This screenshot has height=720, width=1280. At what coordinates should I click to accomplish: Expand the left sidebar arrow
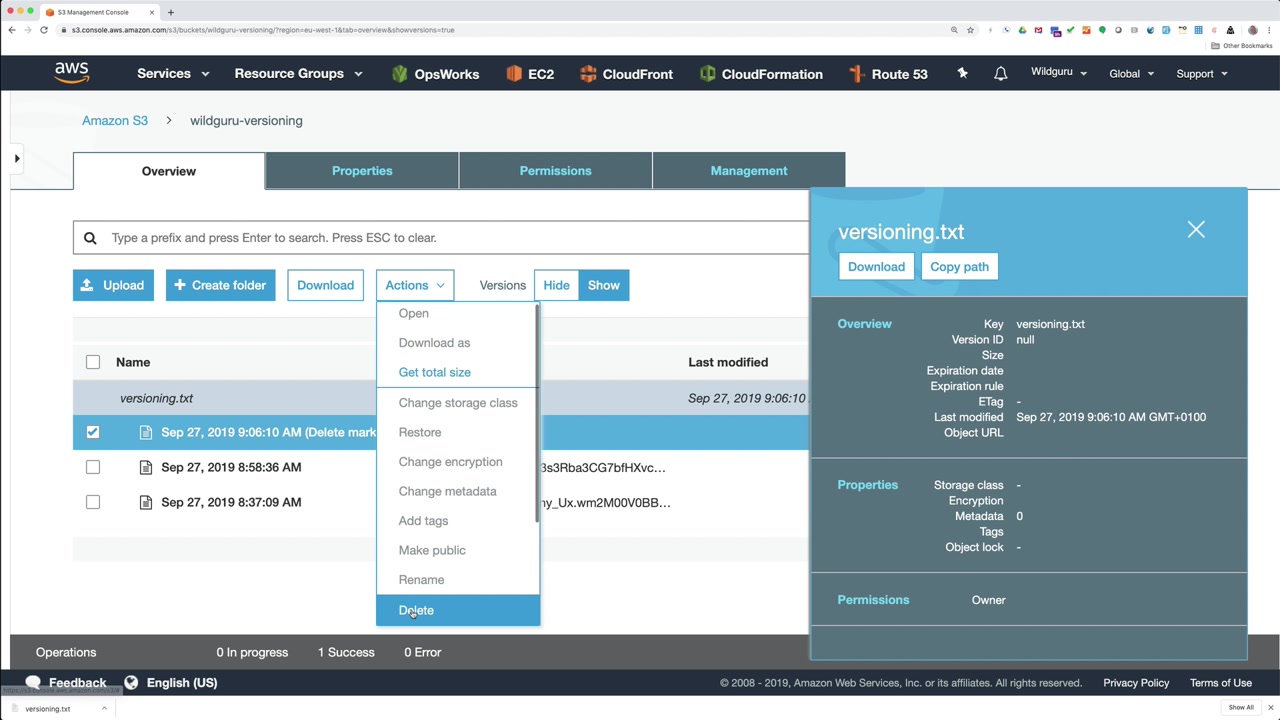pyautogui.click(x=17, y=158)
